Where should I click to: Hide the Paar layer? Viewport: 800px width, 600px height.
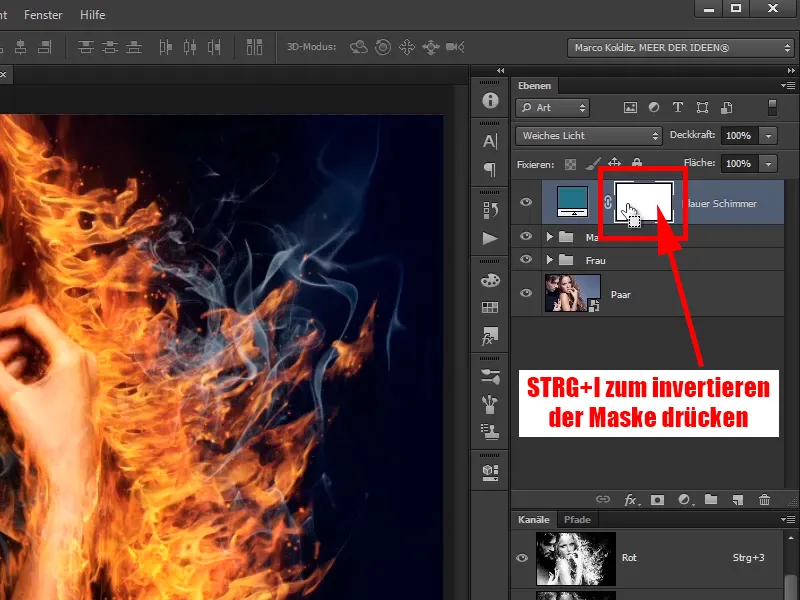pos(526,293)
